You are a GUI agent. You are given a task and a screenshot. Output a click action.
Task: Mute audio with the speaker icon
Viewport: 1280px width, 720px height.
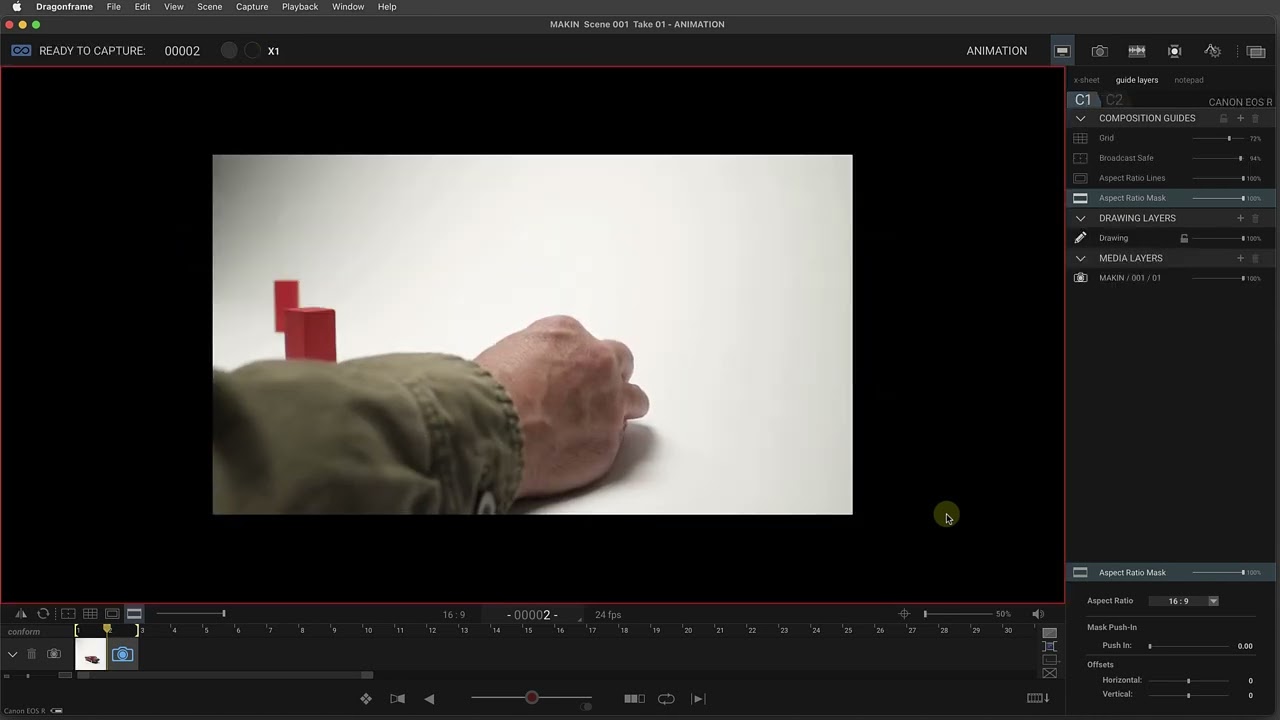[1038, 614]
